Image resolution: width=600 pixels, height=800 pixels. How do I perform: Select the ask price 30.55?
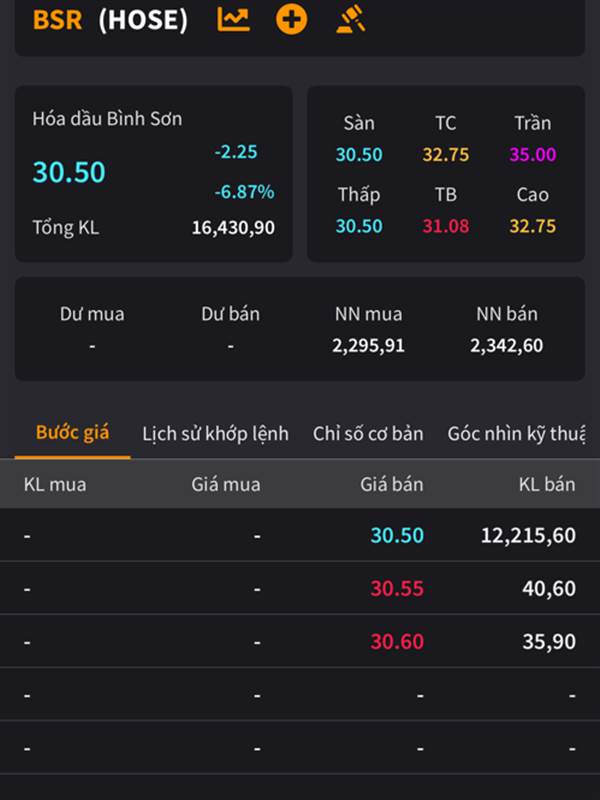(397, 588)
